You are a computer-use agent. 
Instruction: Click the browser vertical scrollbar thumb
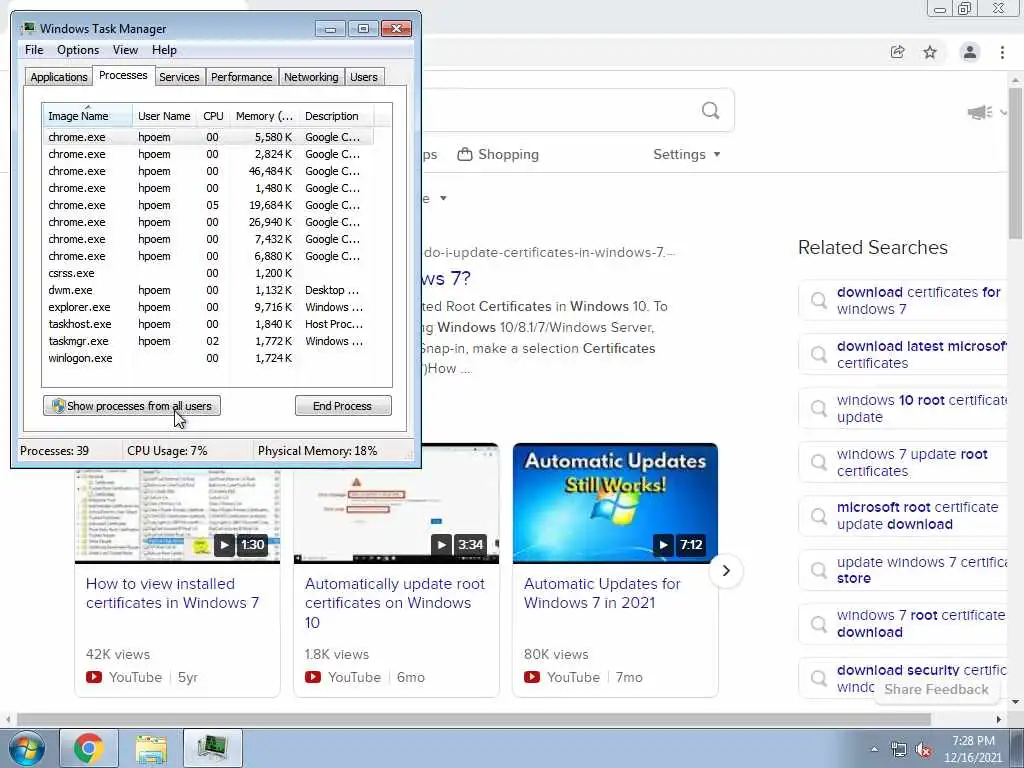(x=1016, y=163)
